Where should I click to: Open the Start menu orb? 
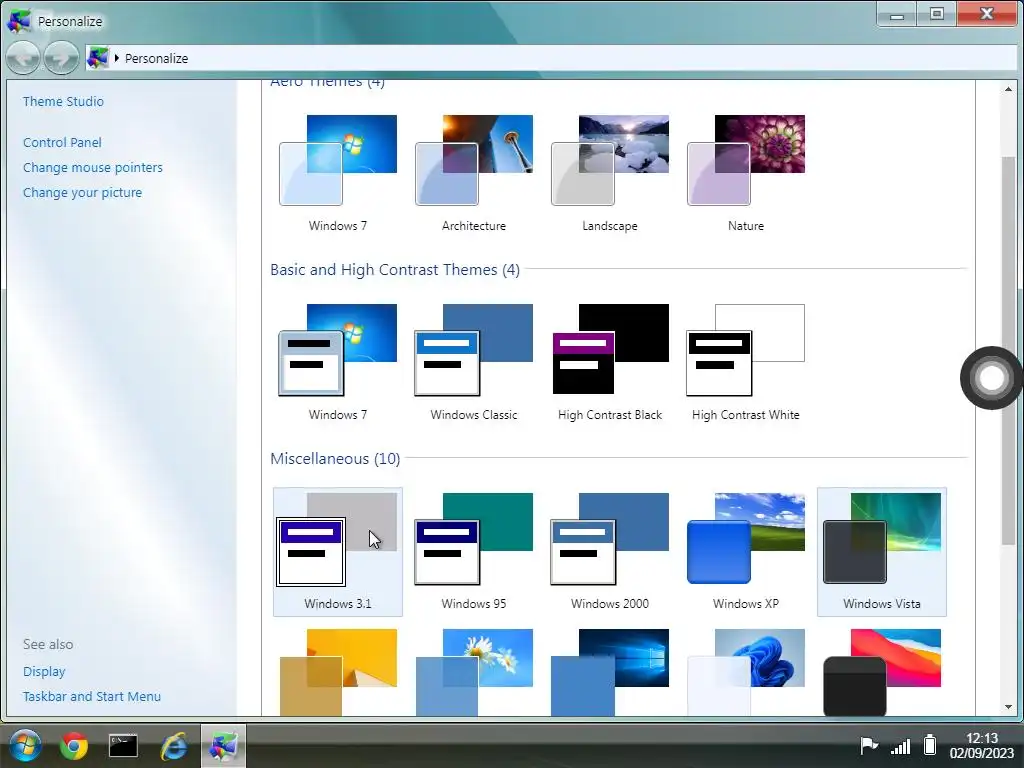pyautogui.click(x=25, y=745)
